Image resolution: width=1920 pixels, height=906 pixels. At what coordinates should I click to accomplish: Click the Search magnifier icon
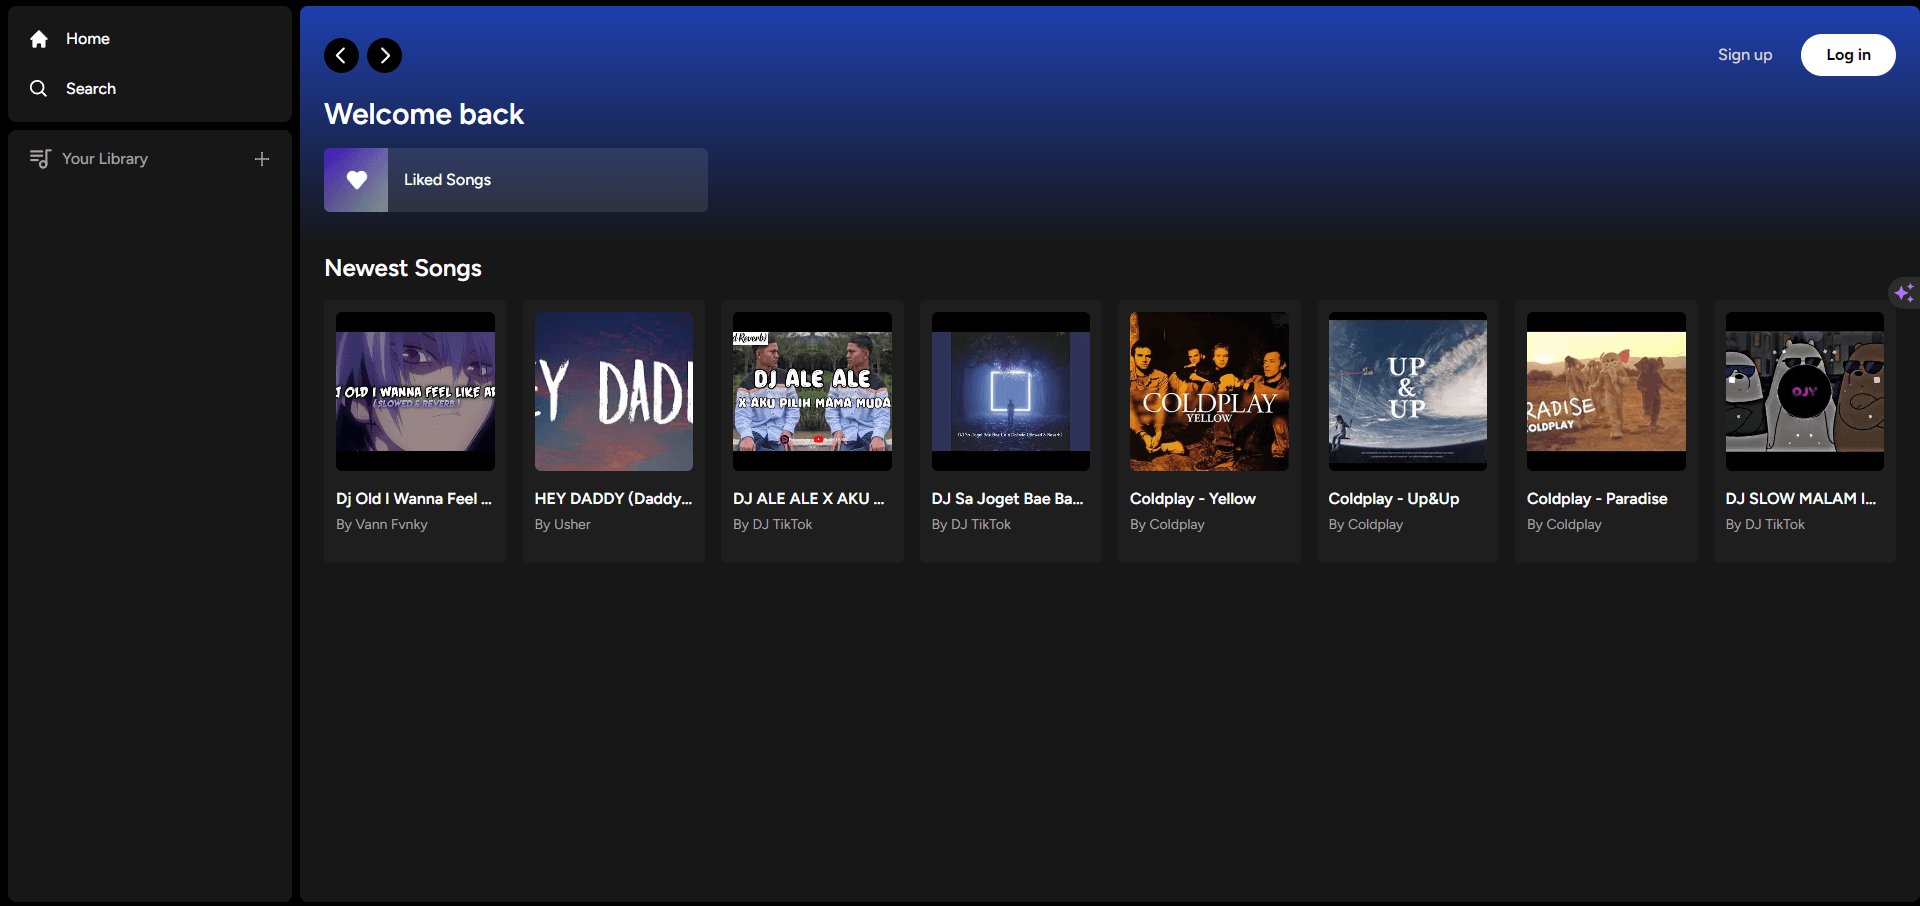pyautogui.click(x=39, y=89)
